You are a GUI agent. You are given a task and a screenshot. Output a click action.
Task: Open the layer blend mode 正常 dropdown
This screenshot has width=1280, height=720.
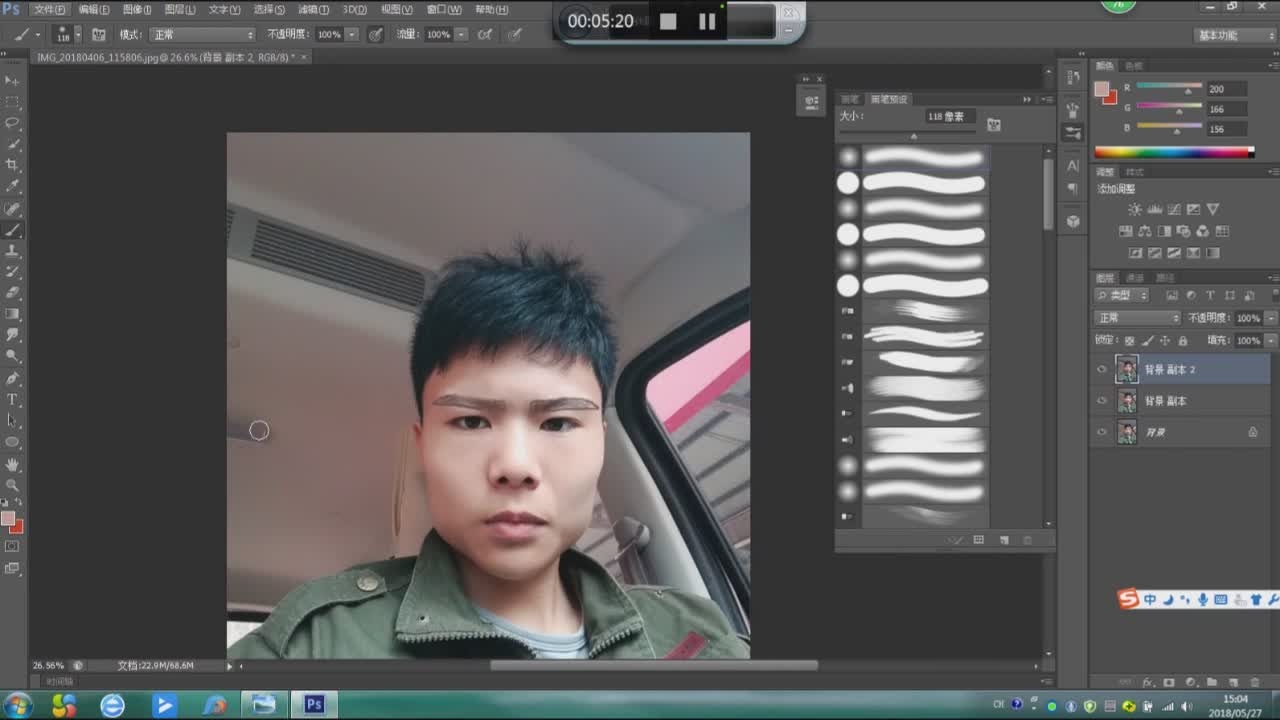click(1138, 318)
